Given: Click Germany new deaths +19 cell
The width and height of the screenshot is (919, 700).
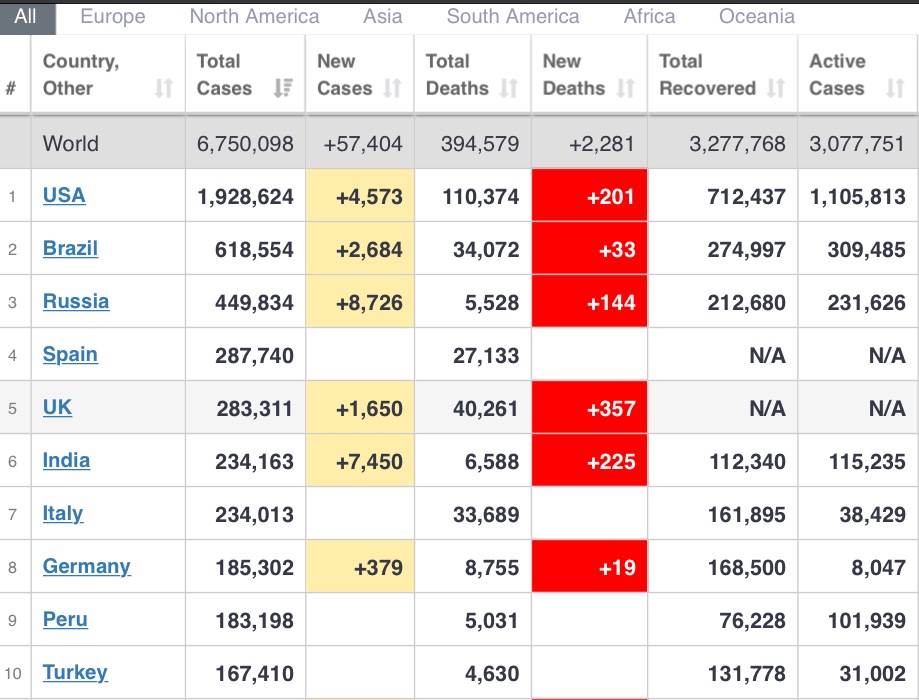Looking at the screenshot, I should point(590,566).
